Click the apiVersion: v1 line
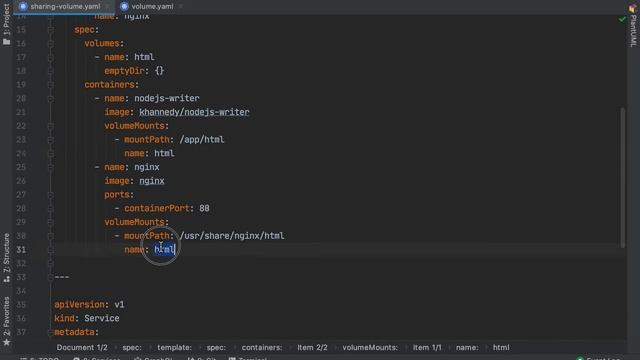The width and height of the screenshot is (640, 360). coord(89,304)
